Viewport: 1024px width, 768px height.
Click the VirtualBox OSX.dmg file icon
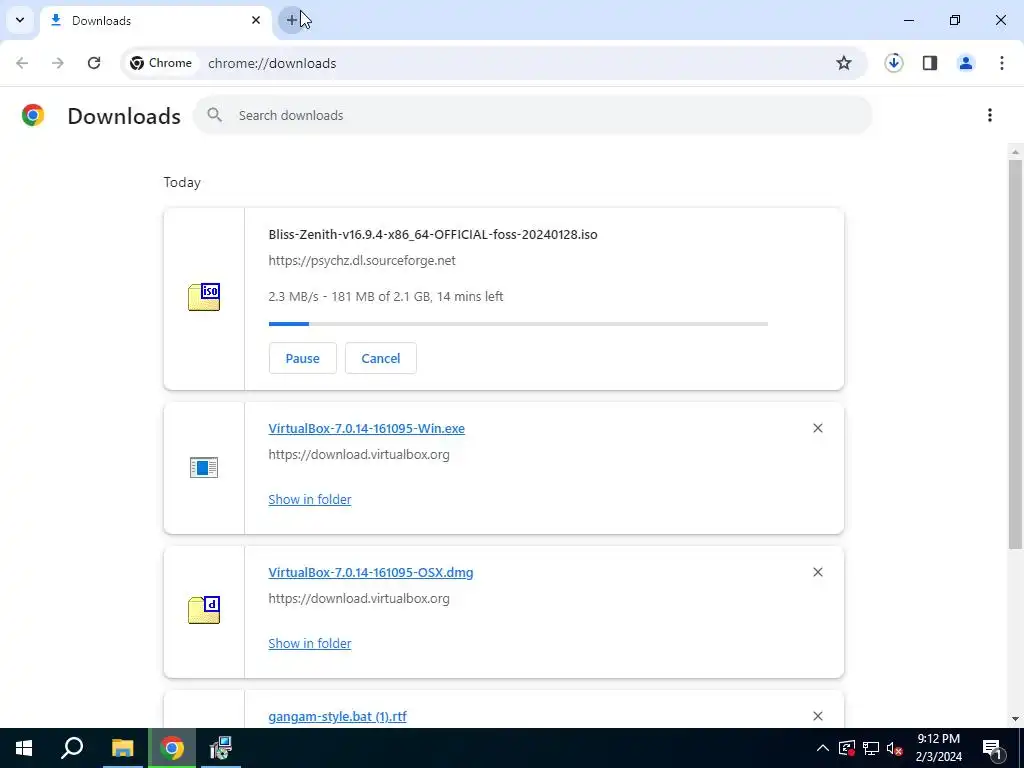pyautogui.click(x=204, y=610)
